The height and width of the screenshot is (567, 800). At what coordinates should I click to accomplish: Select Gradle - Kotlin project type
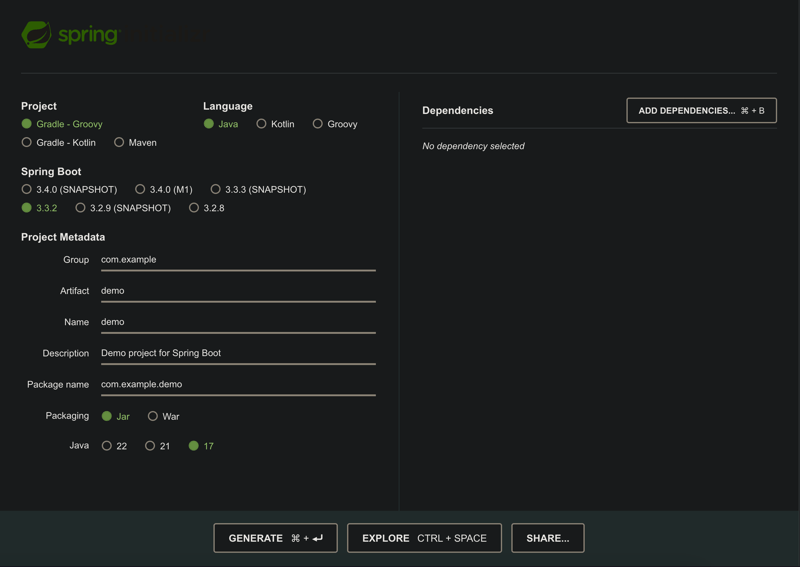[x=58, y=142]
